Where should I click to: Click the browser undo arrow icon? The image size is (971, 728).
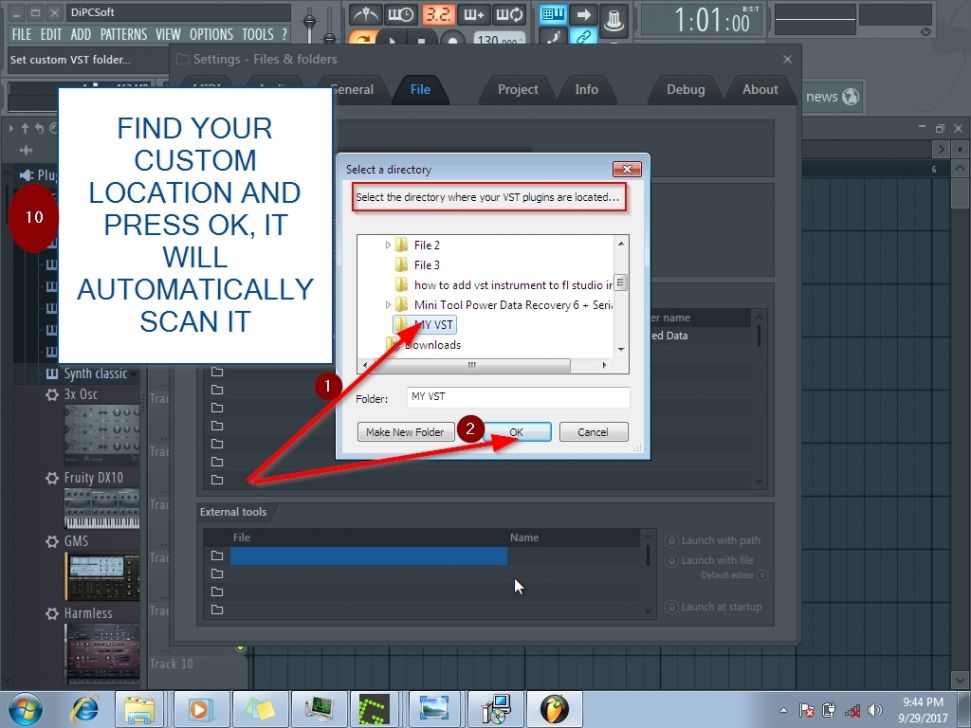point(39,128)
